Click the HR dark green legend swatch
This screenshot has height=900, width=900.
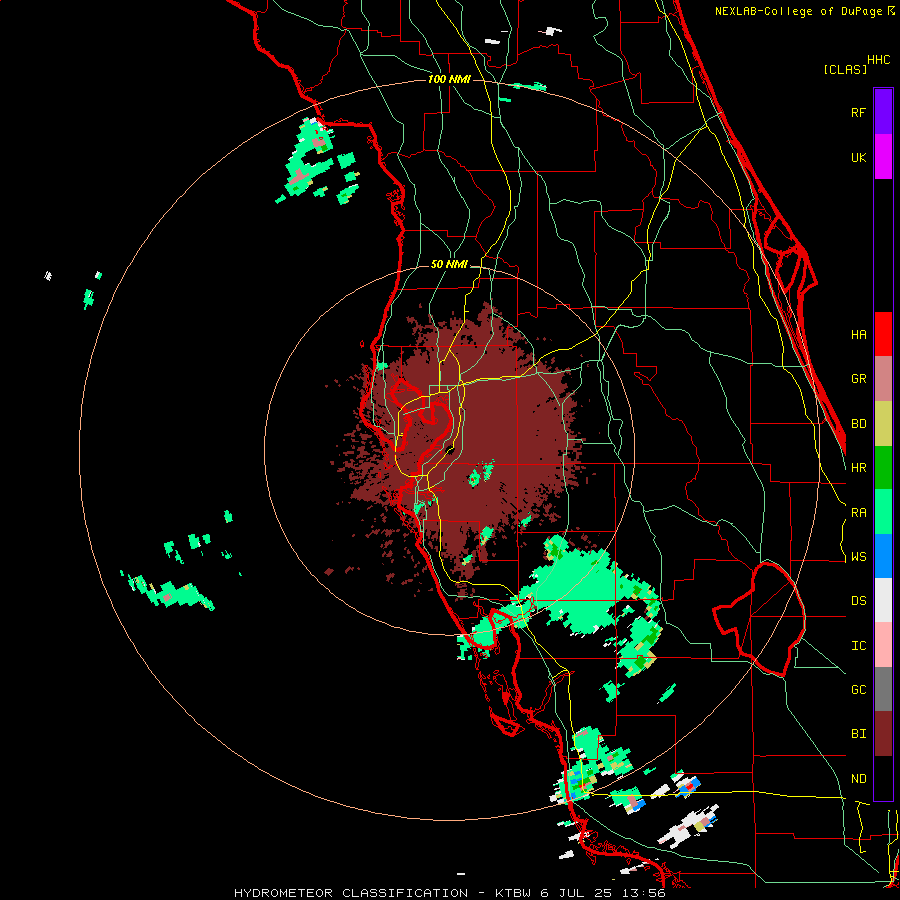coord(883,468)
